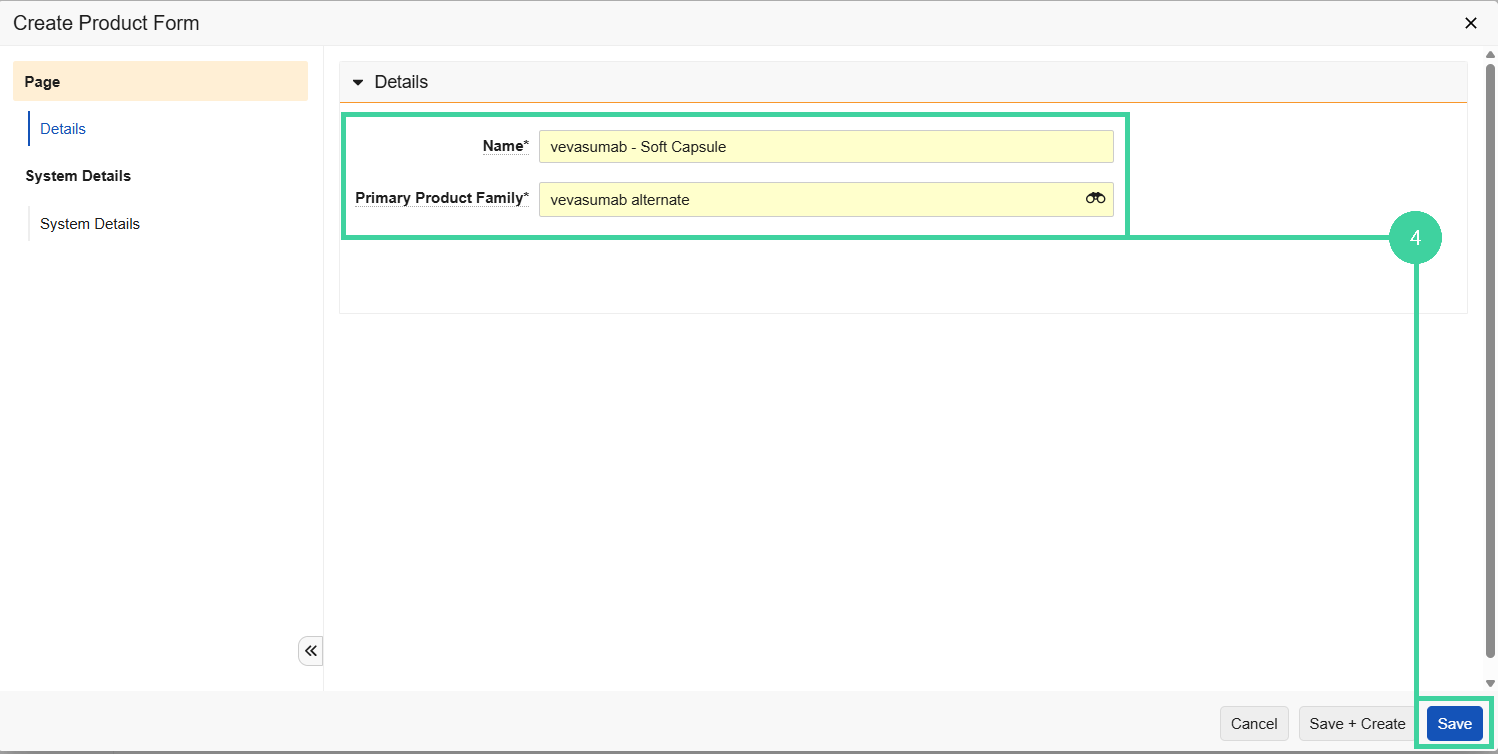This screenshot has width=1498, height=754.
Task: Open the Primary Product Family lookup binoculars icon
Action: pyautogui.click(x=1095, y=199)
